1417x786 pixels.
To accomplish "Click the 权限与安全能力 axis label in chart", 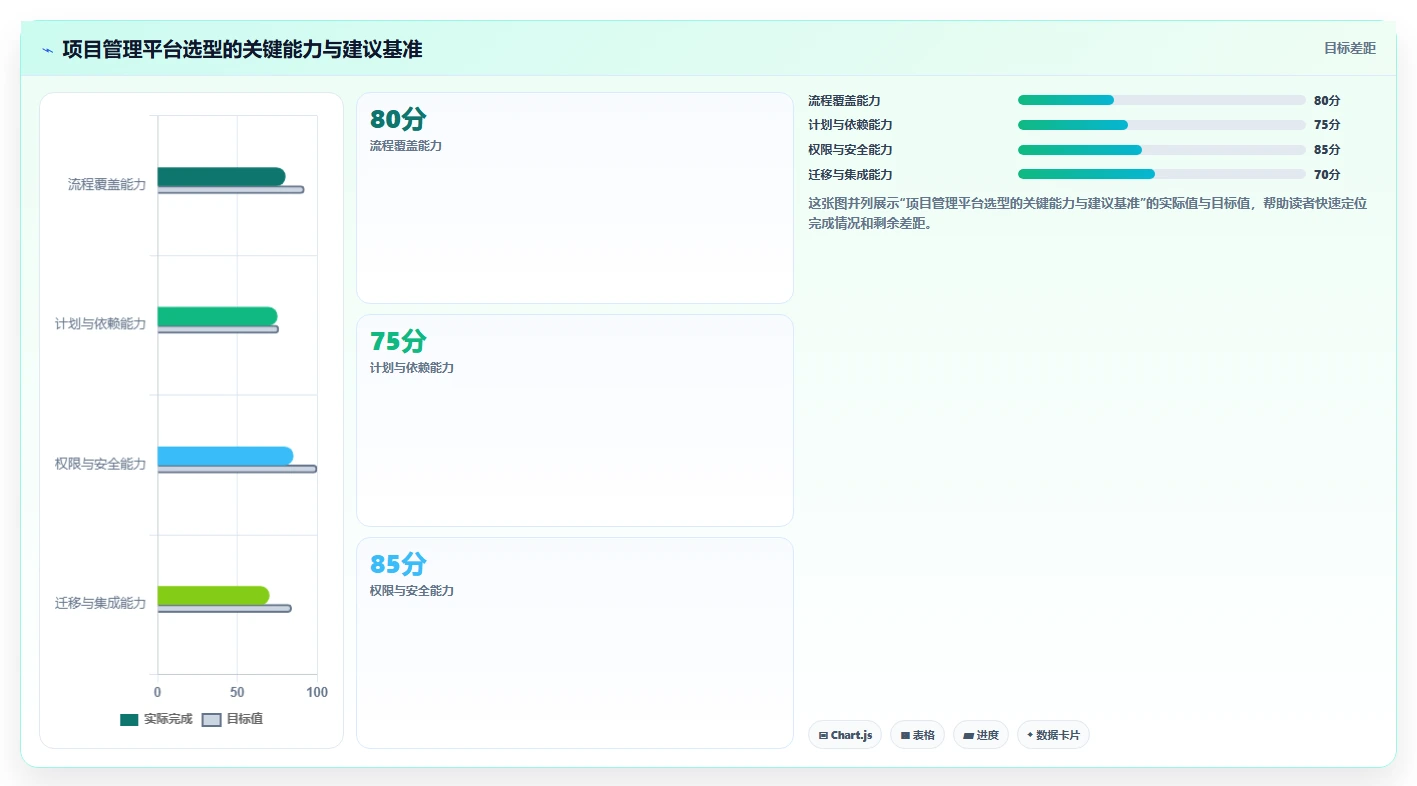I will [101, 464].
